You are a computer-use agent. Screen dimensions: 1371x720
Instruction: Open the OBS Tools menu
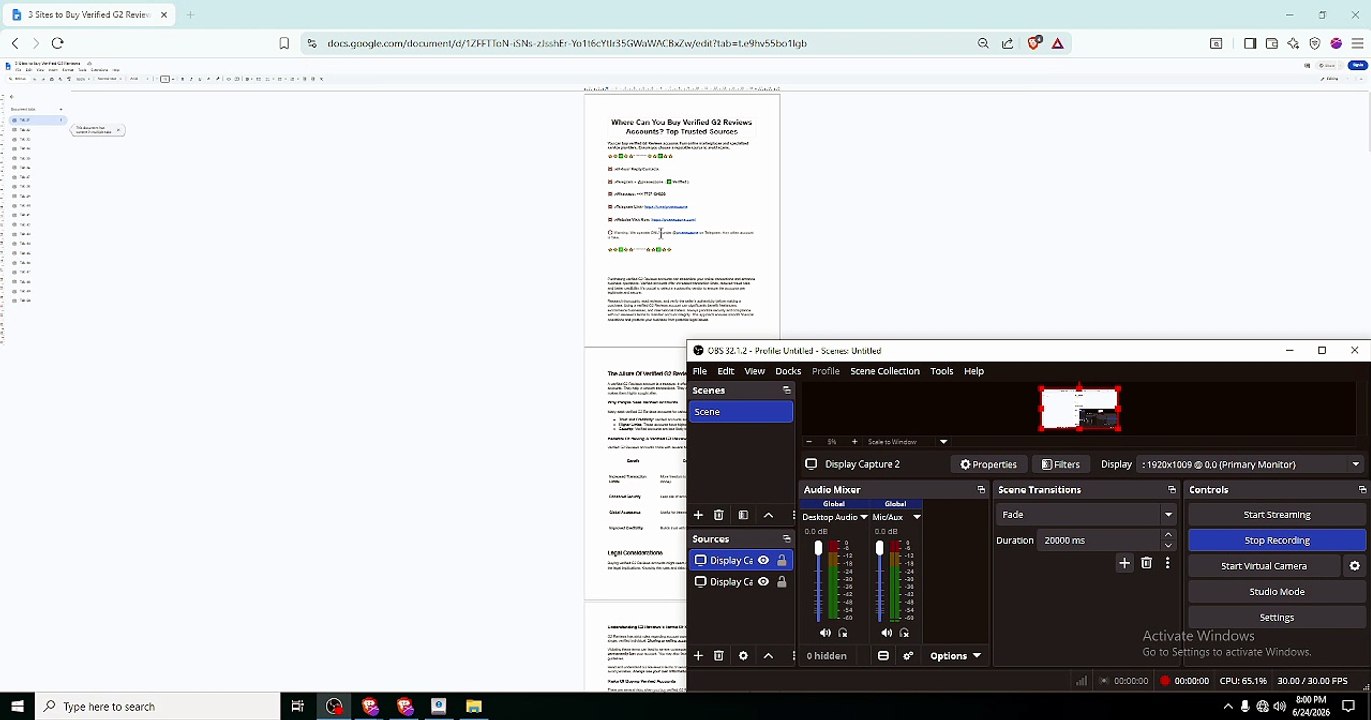942,371
